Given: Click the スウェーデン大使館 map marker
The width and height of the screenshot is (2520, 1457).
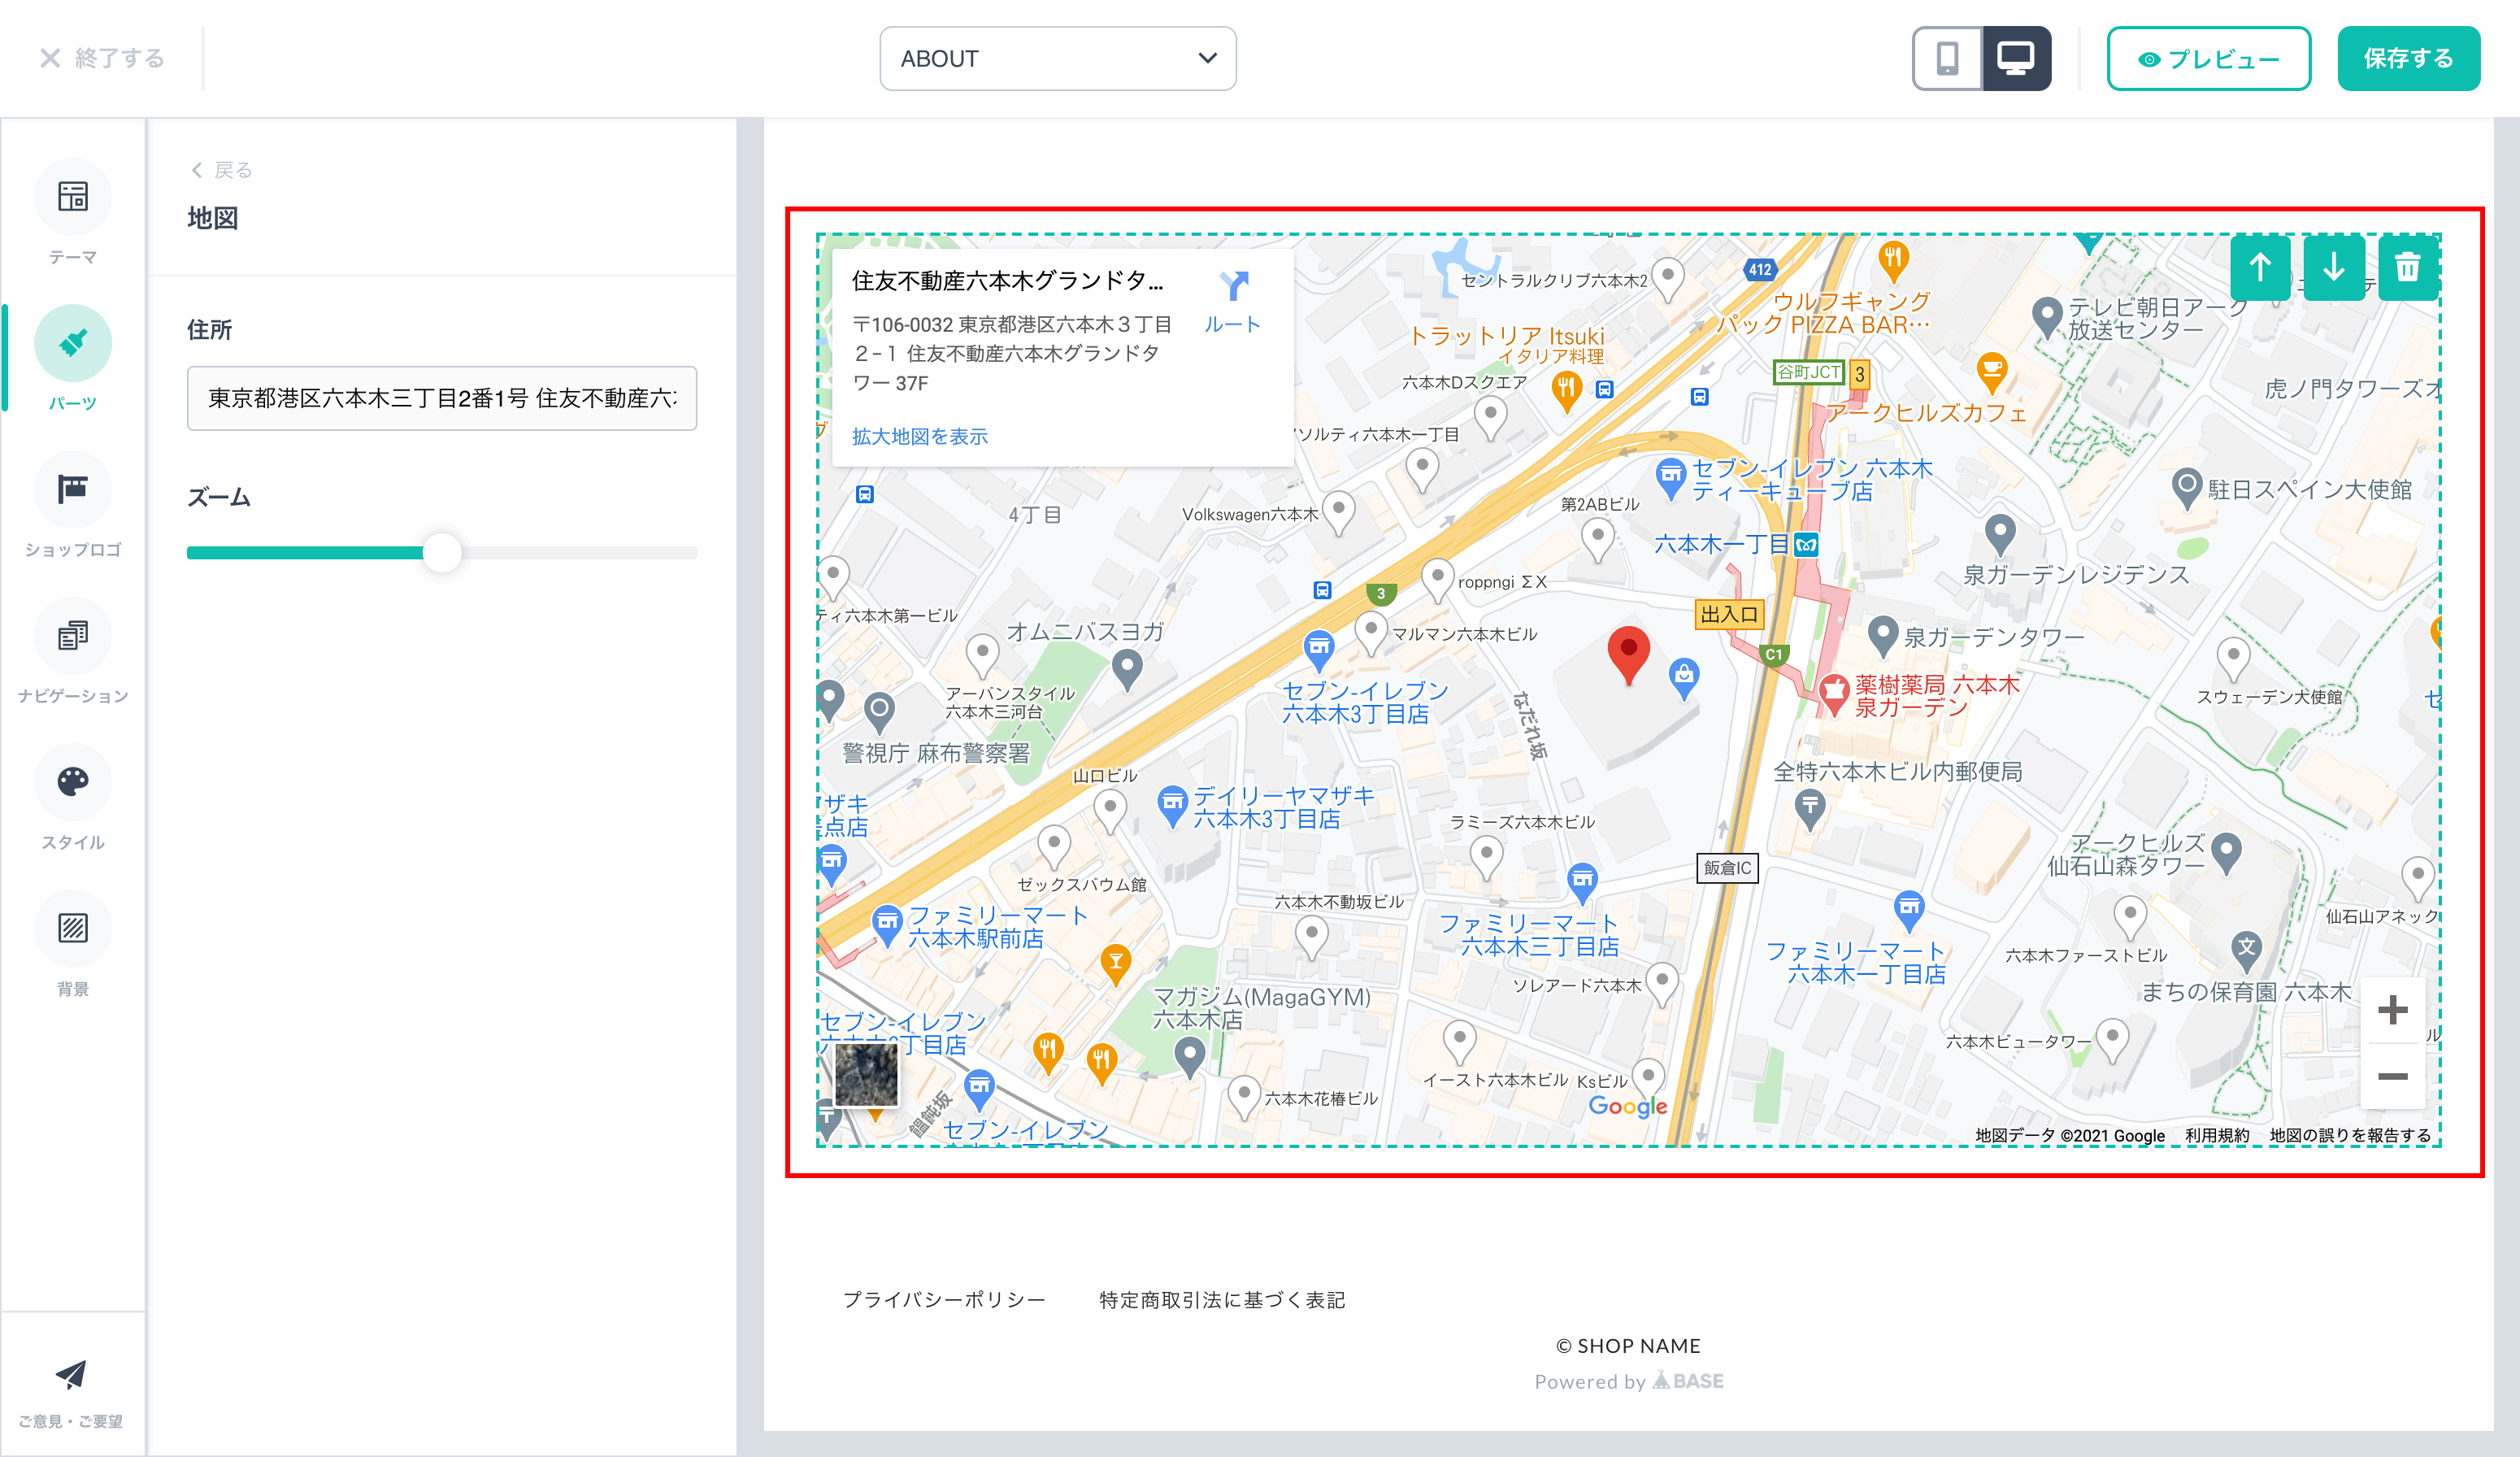Looking at the screenshot, I should pyautogui.click(x=2233, y=658).
